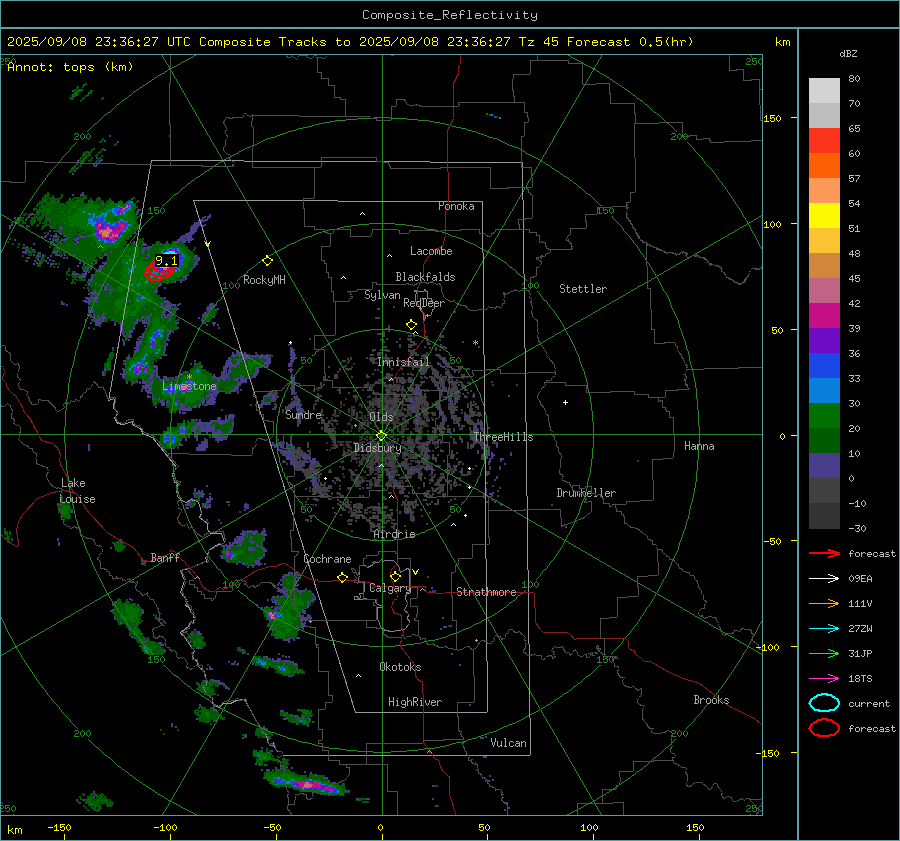The image size is (900, 841).
Task: Click the bright orange 57-60 dBZ swatch
Action: click(824, 165)
